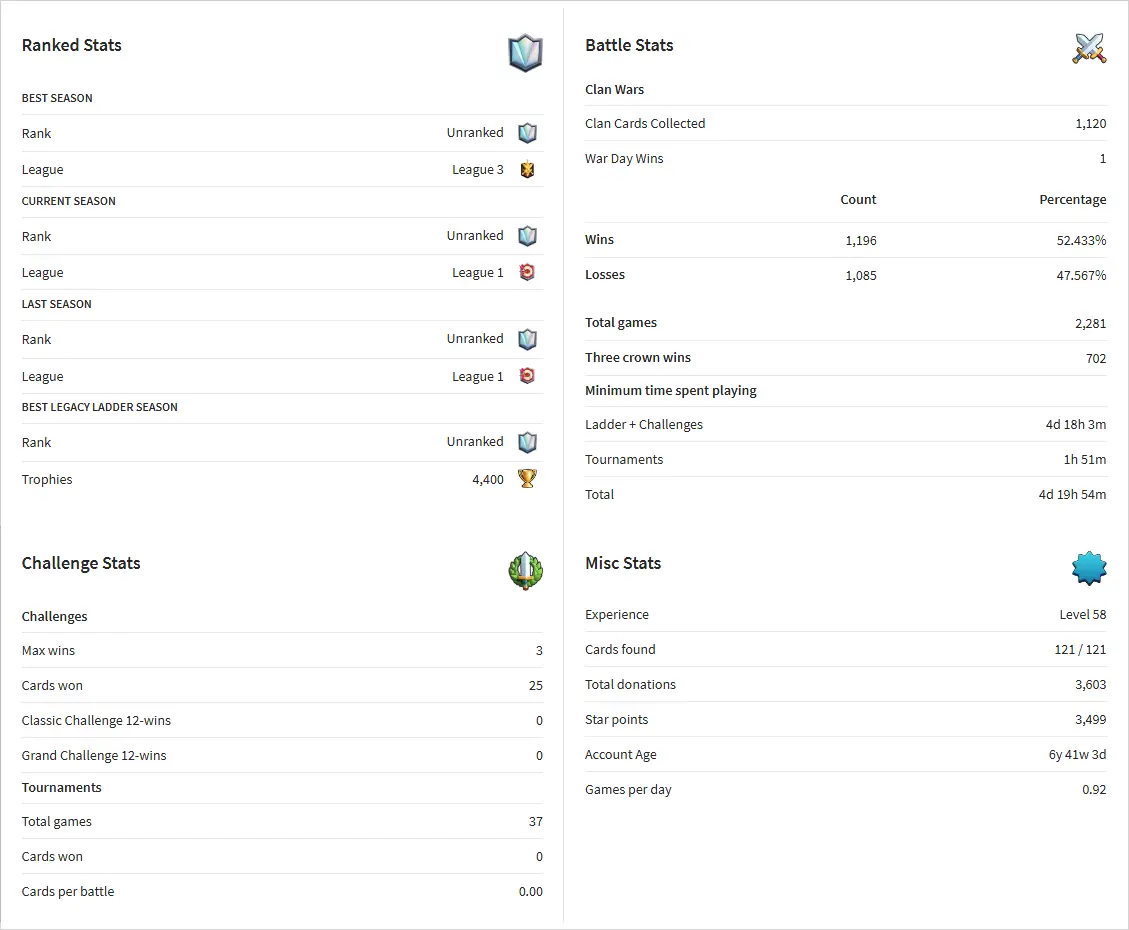
Task: Click the Current Season League 1 badge icon
Action: pyautogui.click(x=527, y=272)
